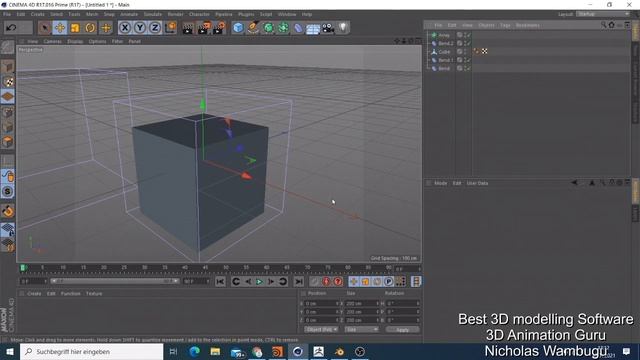640x360 pixels.
Task: Toggle Autokeying red button
Action: pyautogui.click(x=326, y=282)
